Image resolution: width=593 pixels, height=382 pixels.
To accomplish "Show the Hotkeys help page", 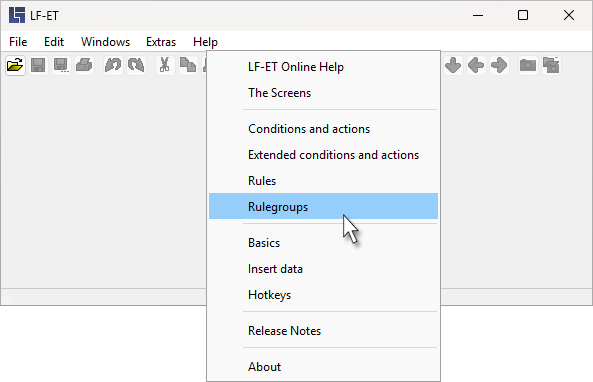I will 323,295.
